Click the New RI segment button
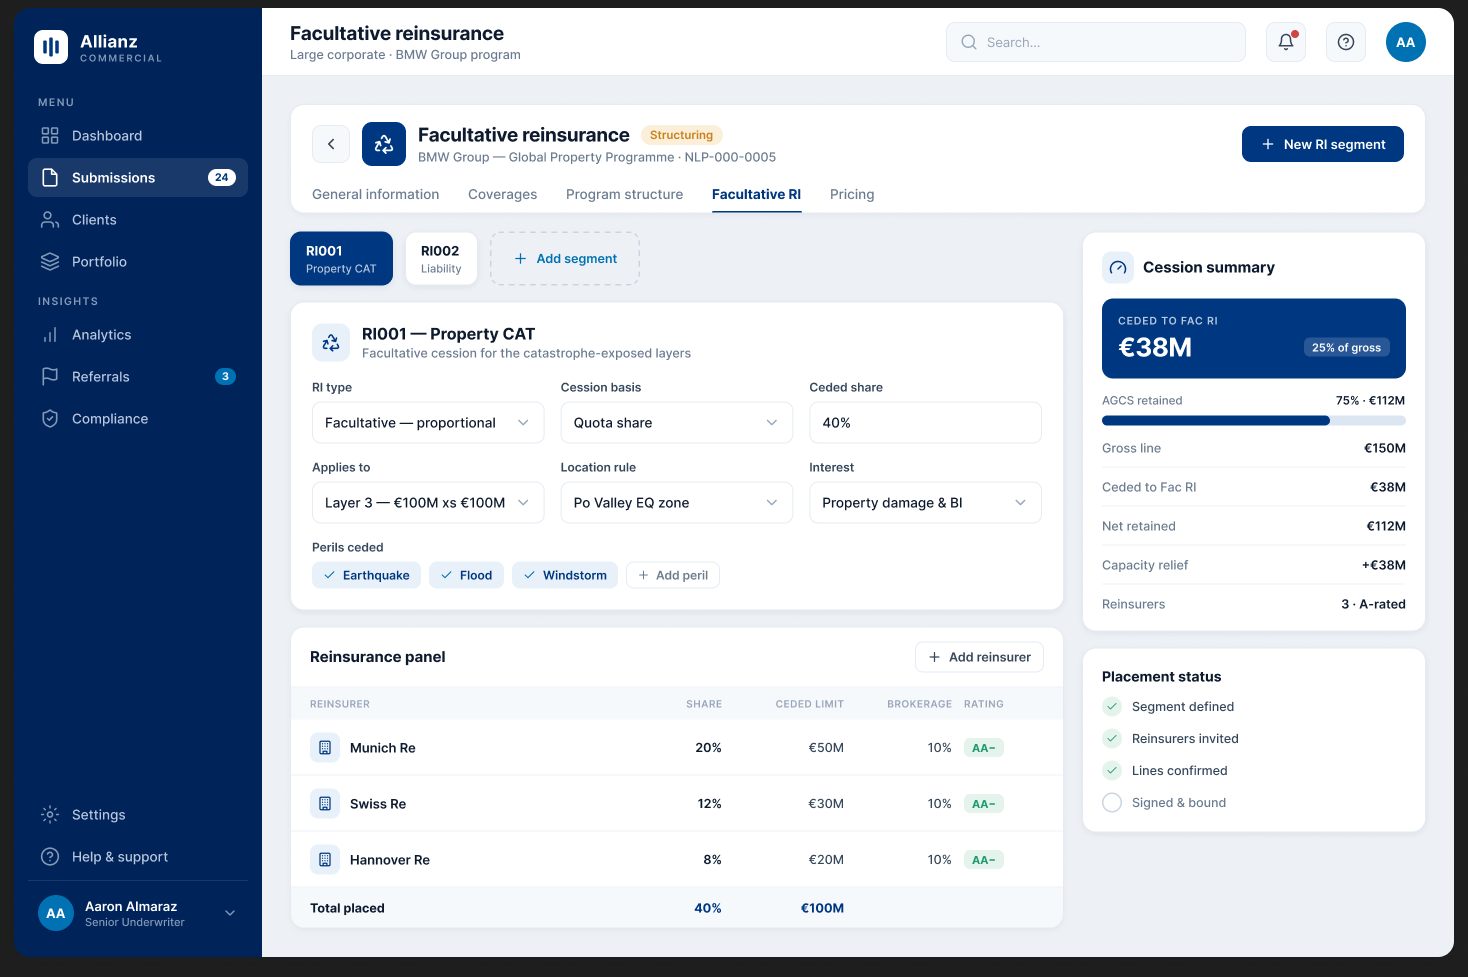The width and height of the screenshot is (1468, 977). [1323, 144]
